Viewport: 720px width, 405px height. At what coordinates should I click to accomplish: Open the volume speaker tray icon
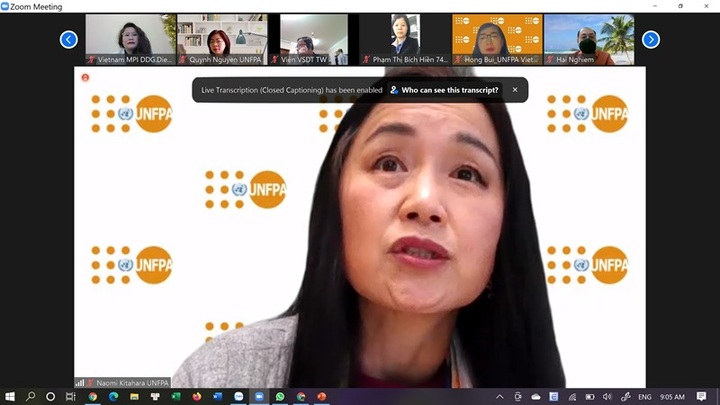tap(608, 397)
